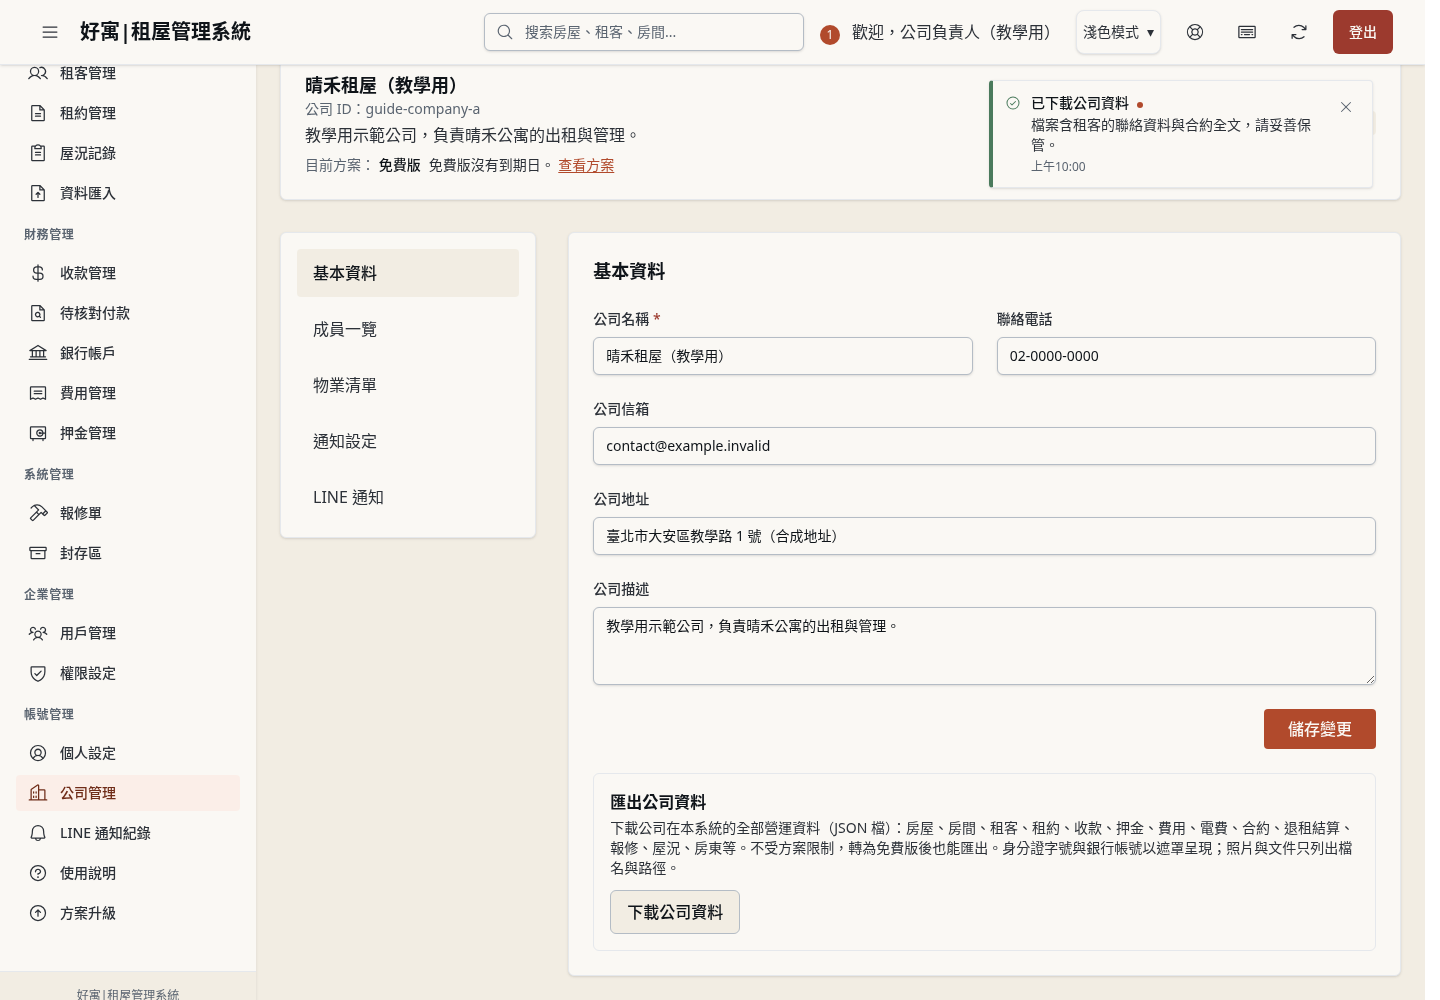The height and width of the screenshot is (1000, 1440).
Task: Click the 使用說明 help icon
Action: [x=38, y=873]
